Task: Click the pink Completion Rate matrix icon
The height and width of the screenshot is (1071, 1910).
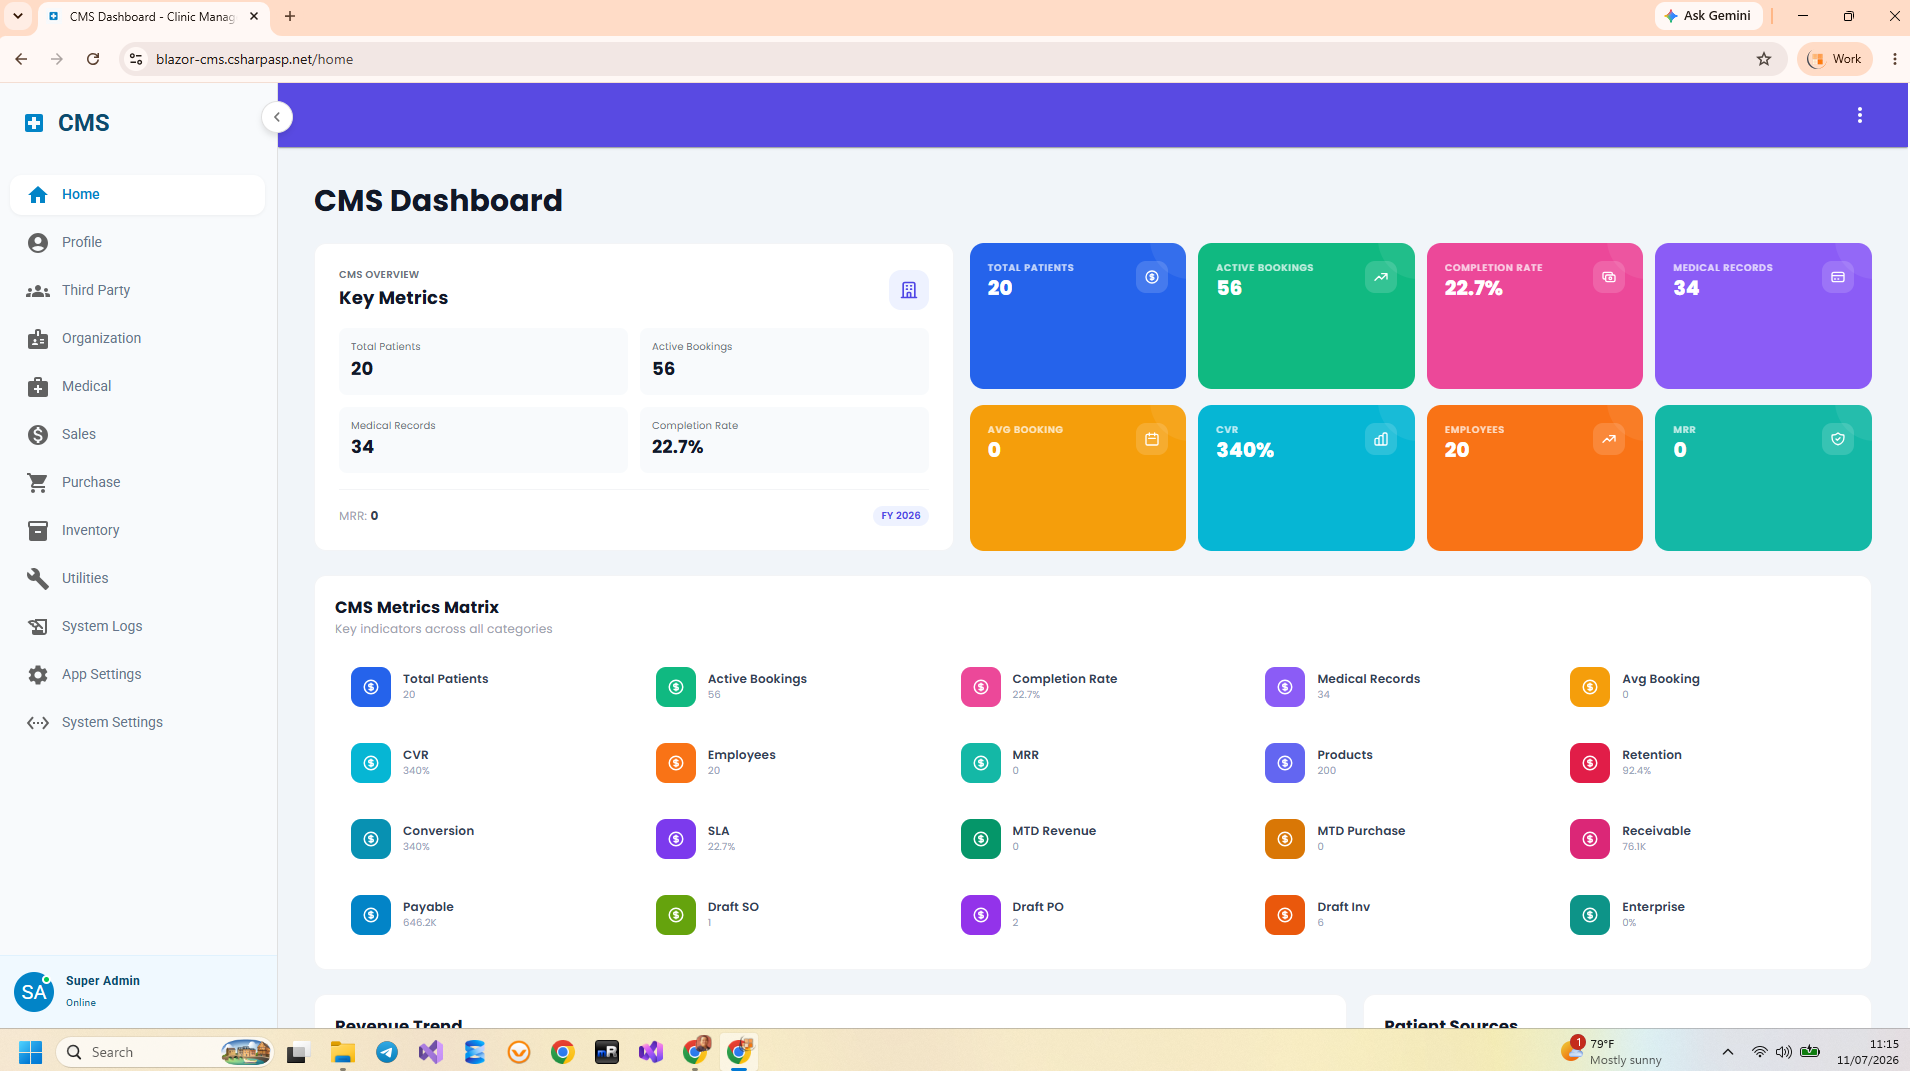Action: [981, 687]
